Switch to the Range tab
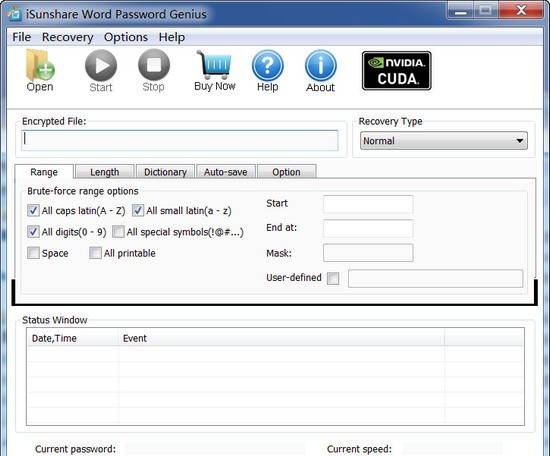 pyautogui.click(x=44, y=172)
